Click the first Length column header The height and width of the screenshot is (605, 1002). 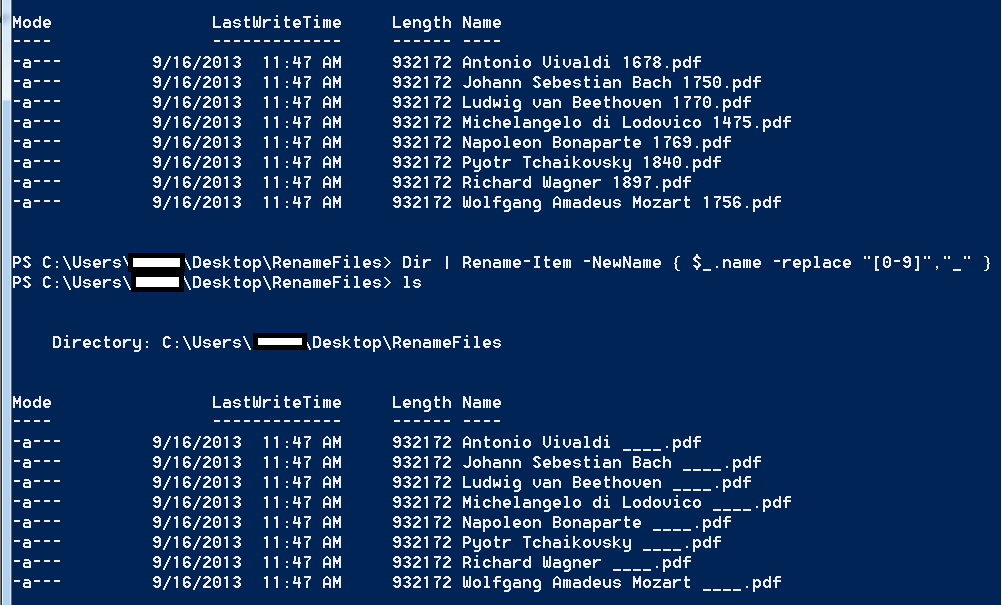422,23
